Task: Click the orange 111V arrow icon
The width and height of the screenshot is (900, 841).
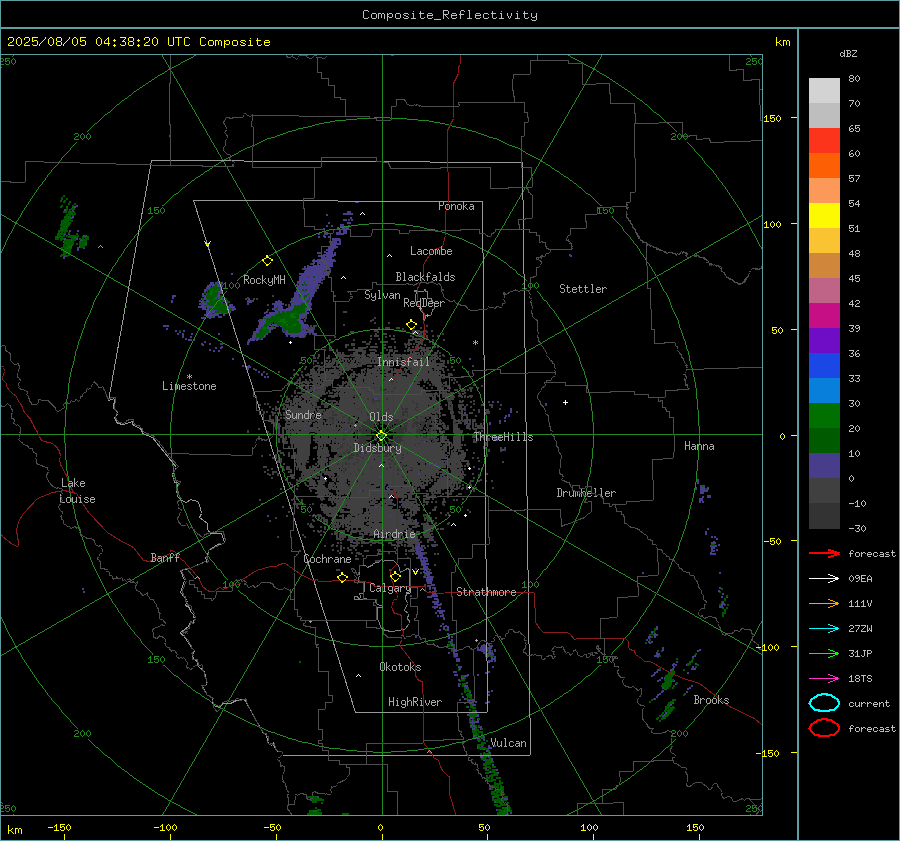Action: coord(824,603)
